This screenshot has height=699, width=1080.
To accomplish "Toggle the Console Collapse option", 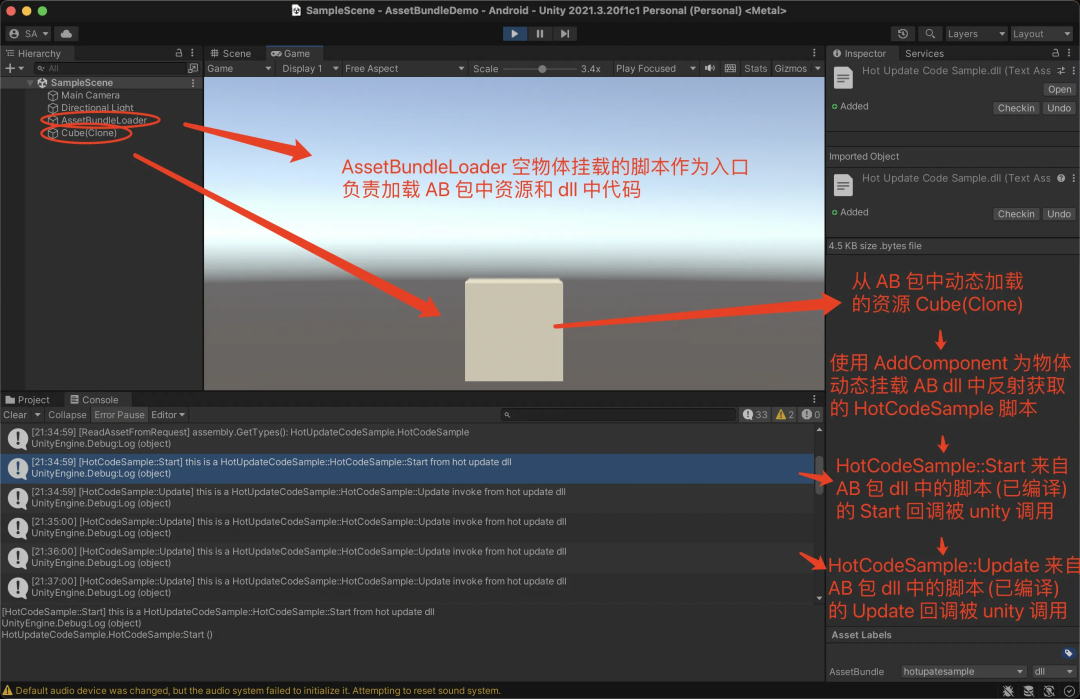I will (x=67, y=415).
